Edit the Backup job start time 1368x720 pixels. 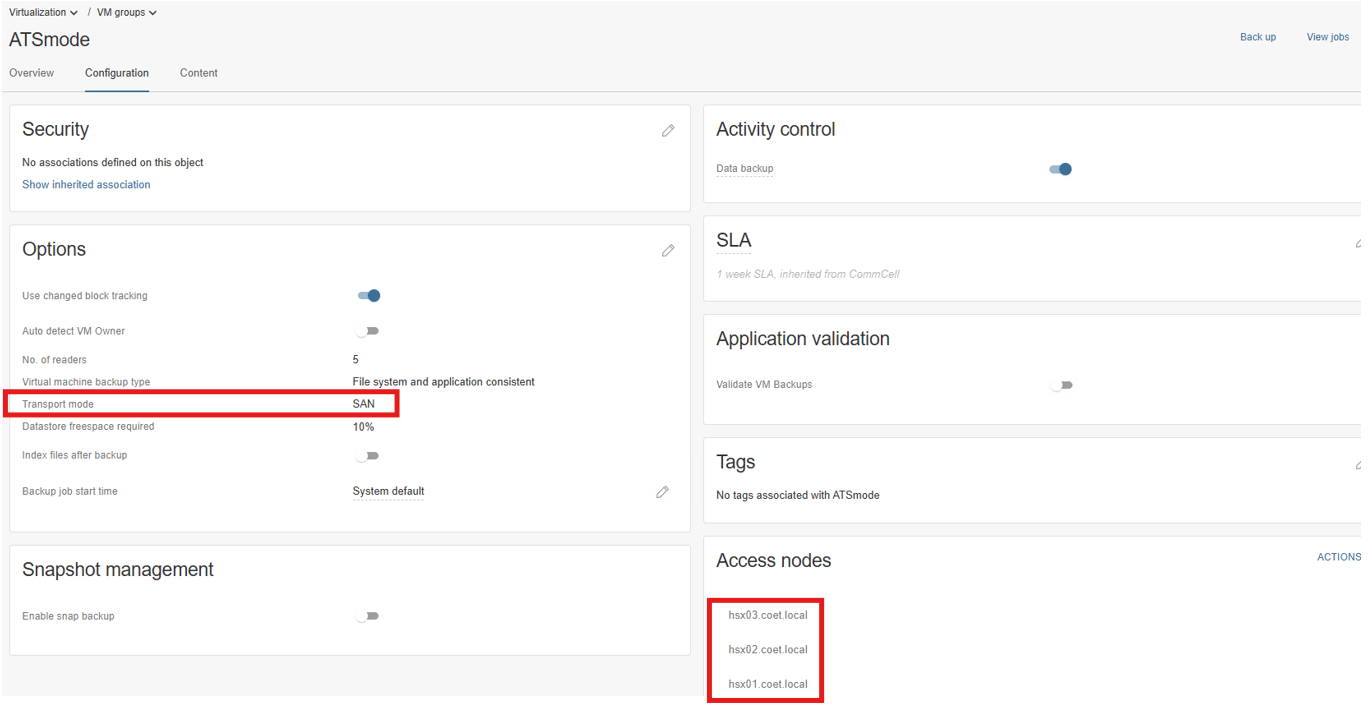pos(662,492)
